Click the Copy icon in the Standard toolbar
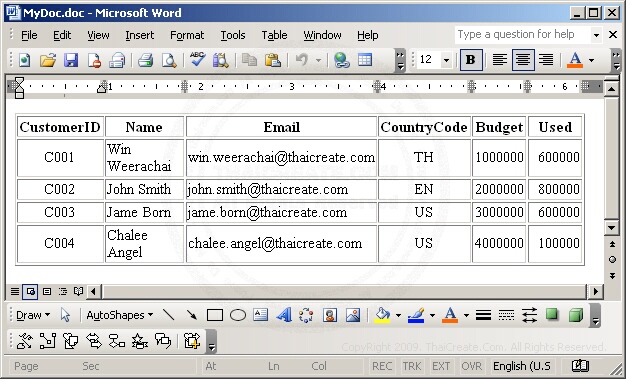The width and height of the screenshot is (626, 379). [x=249, y=60]
